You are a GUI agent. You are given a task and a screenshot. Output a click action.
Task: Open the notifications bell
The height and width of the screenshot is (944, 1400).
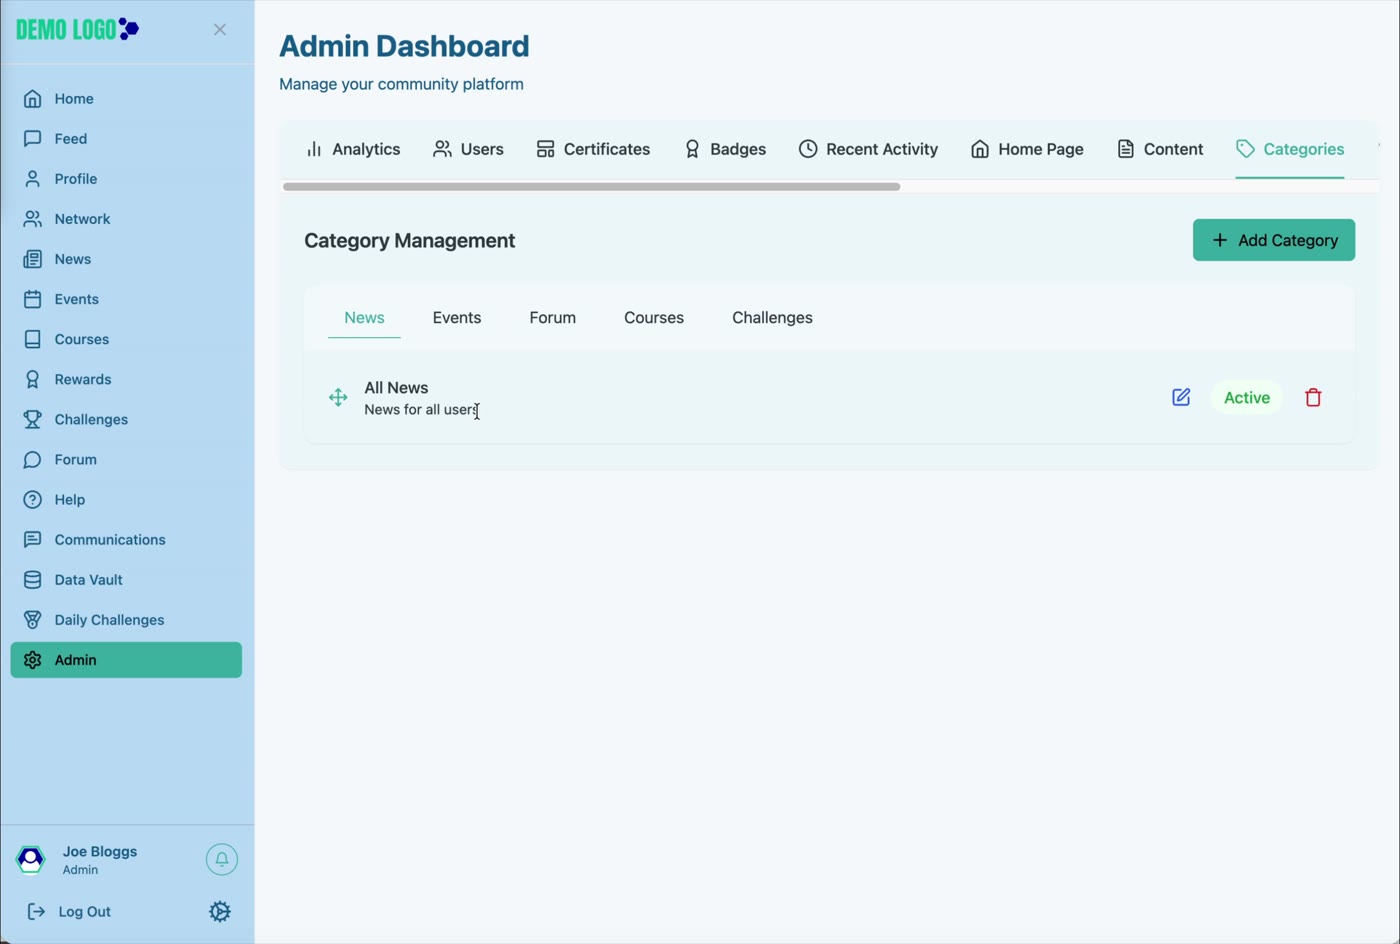pyautogui.click(x=222, y=859)
